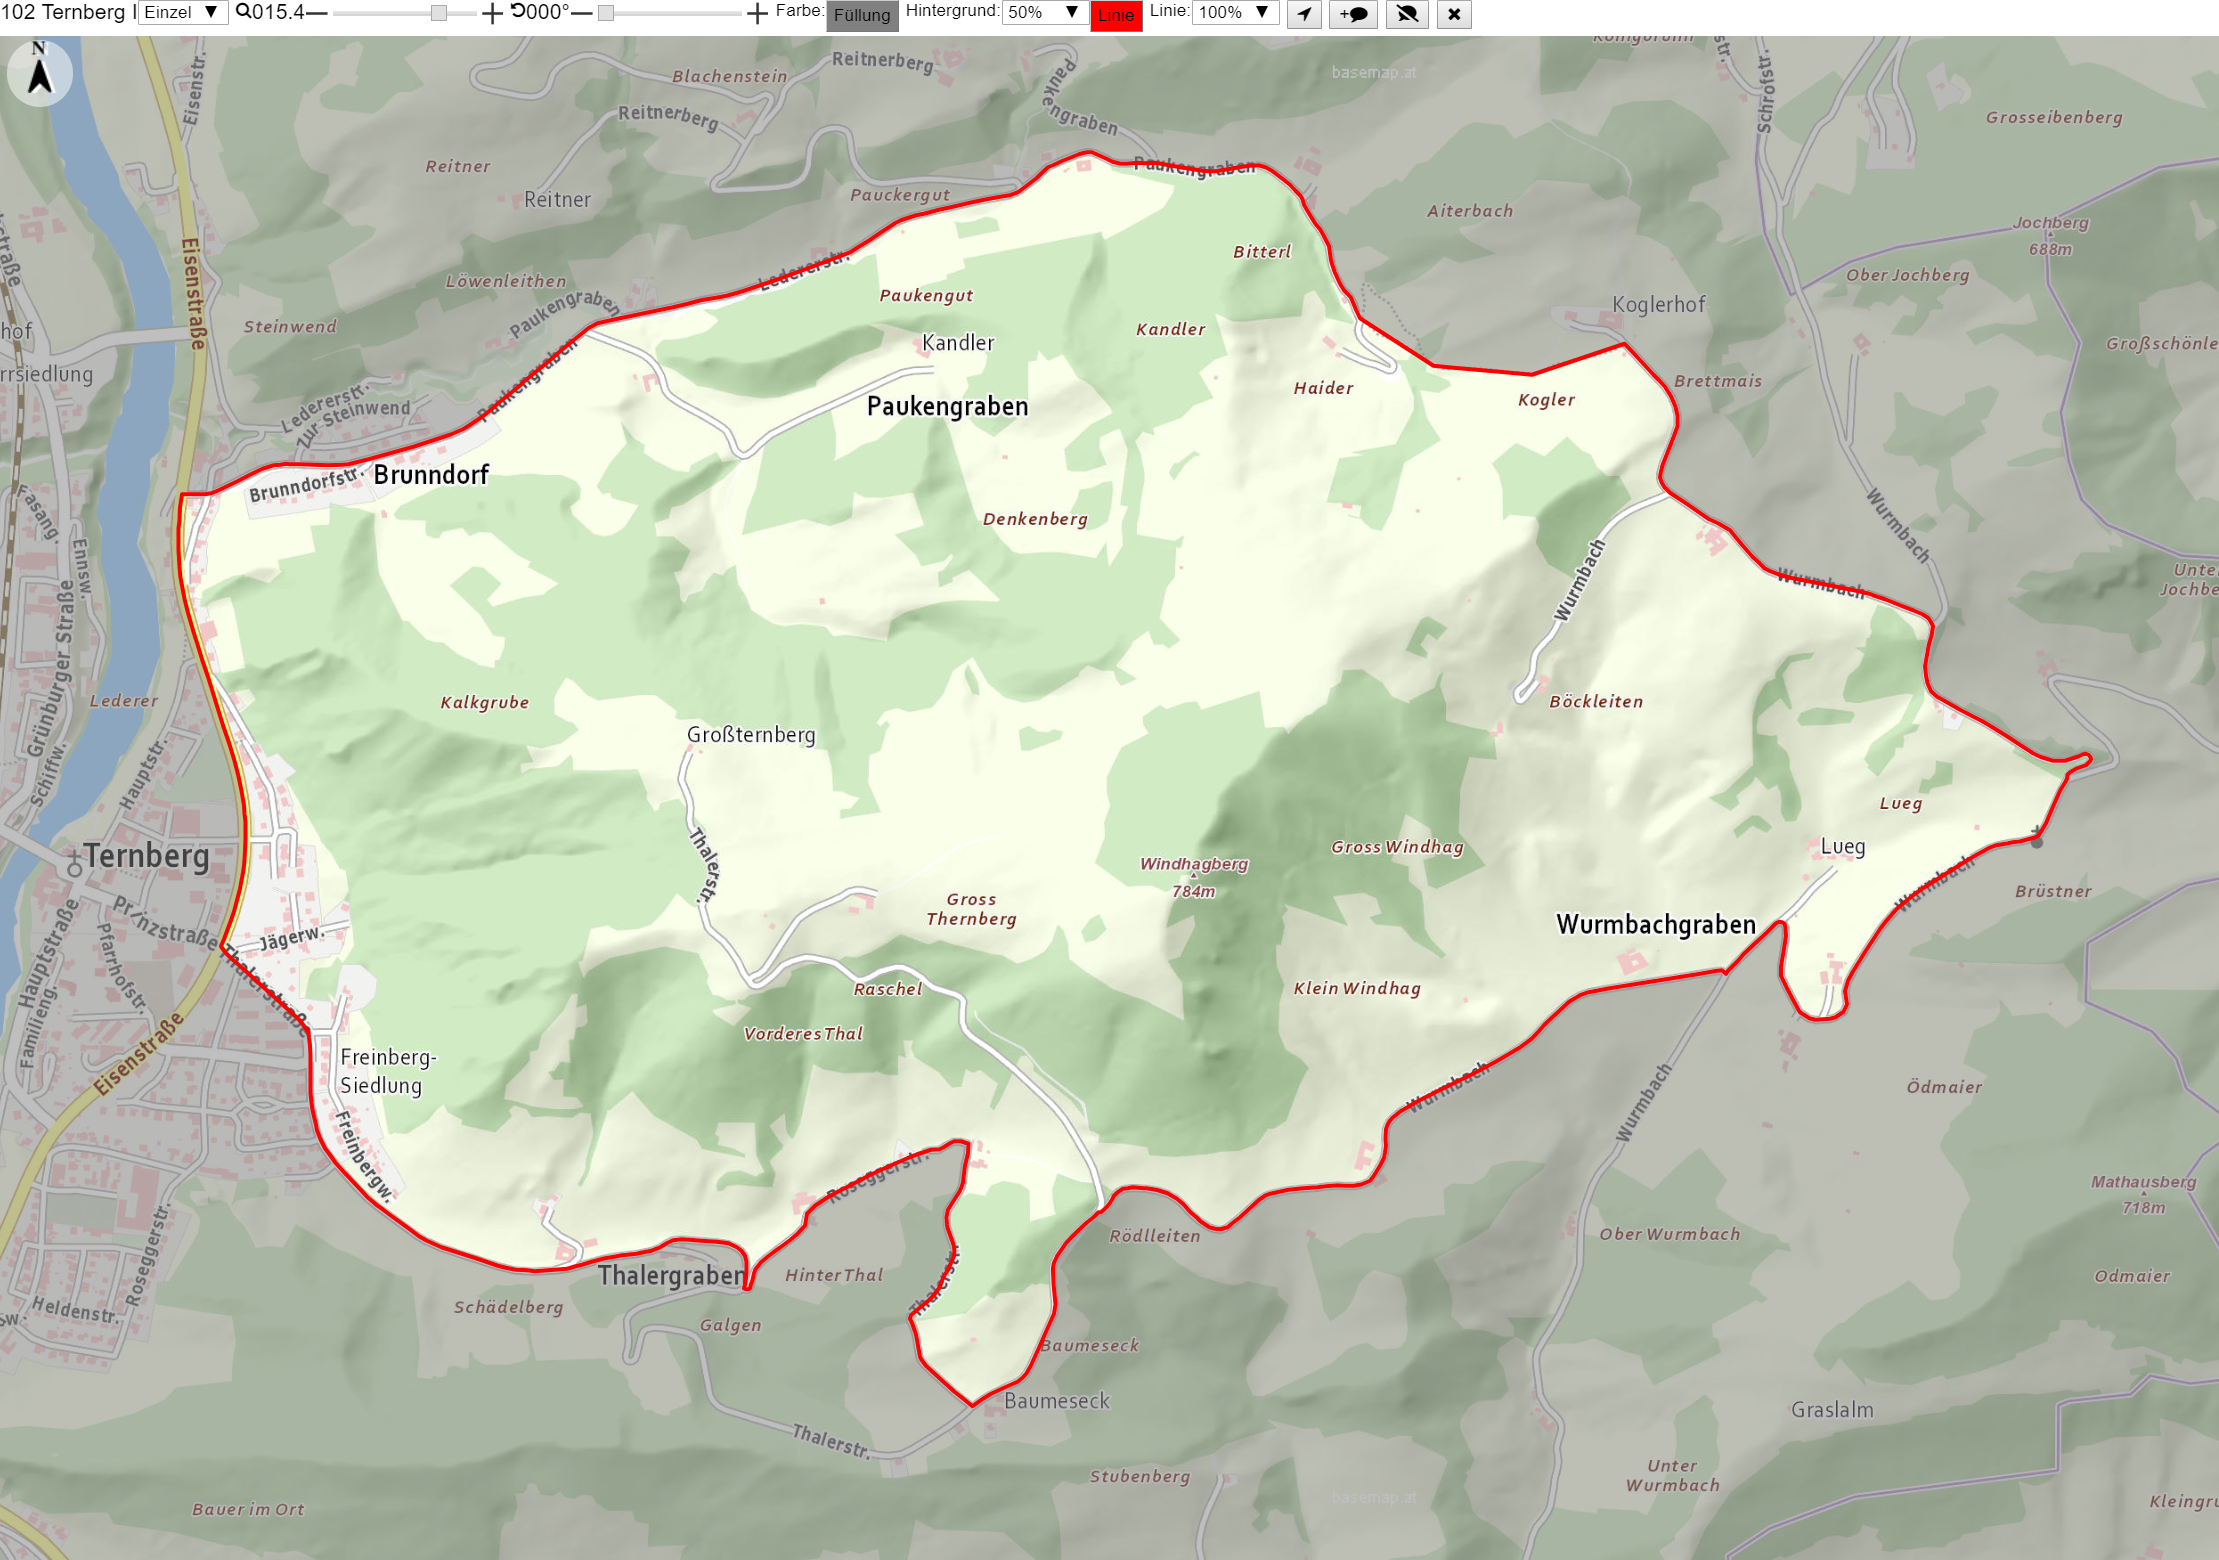Click the location arrow button
Screen dimensions: 2219x1560
click(1304, 14)
